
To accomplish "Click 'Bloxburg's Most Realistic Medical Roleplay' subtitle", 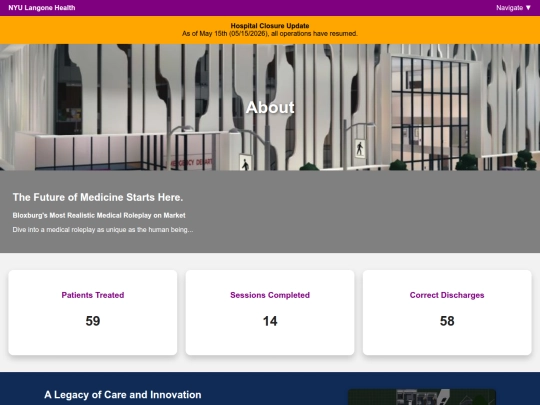I will pos(99,216).
